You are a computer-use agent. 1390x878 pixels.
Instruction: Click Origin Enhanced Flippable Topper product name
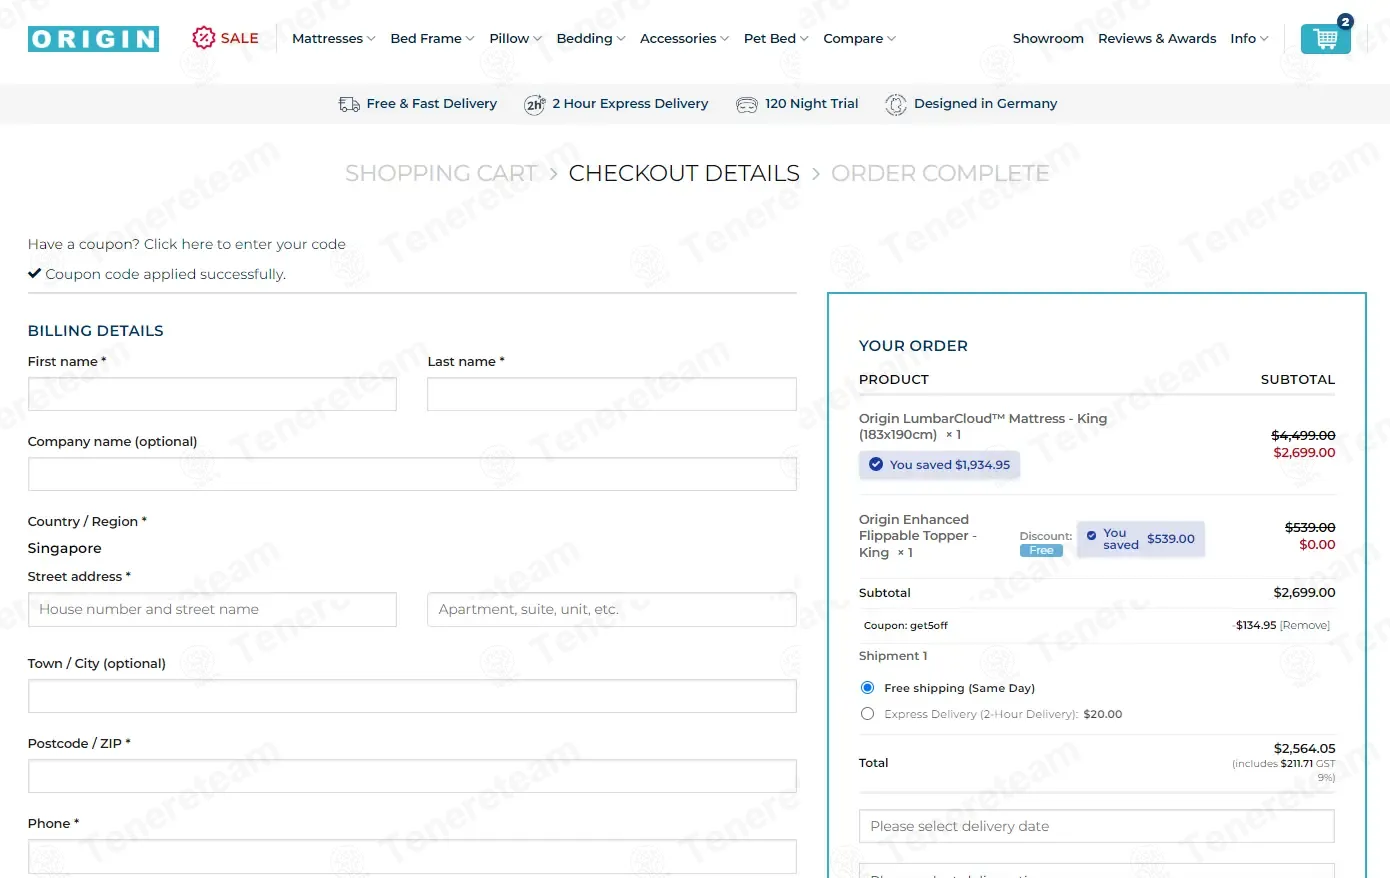pyautogui.click(x=917, y=536)
